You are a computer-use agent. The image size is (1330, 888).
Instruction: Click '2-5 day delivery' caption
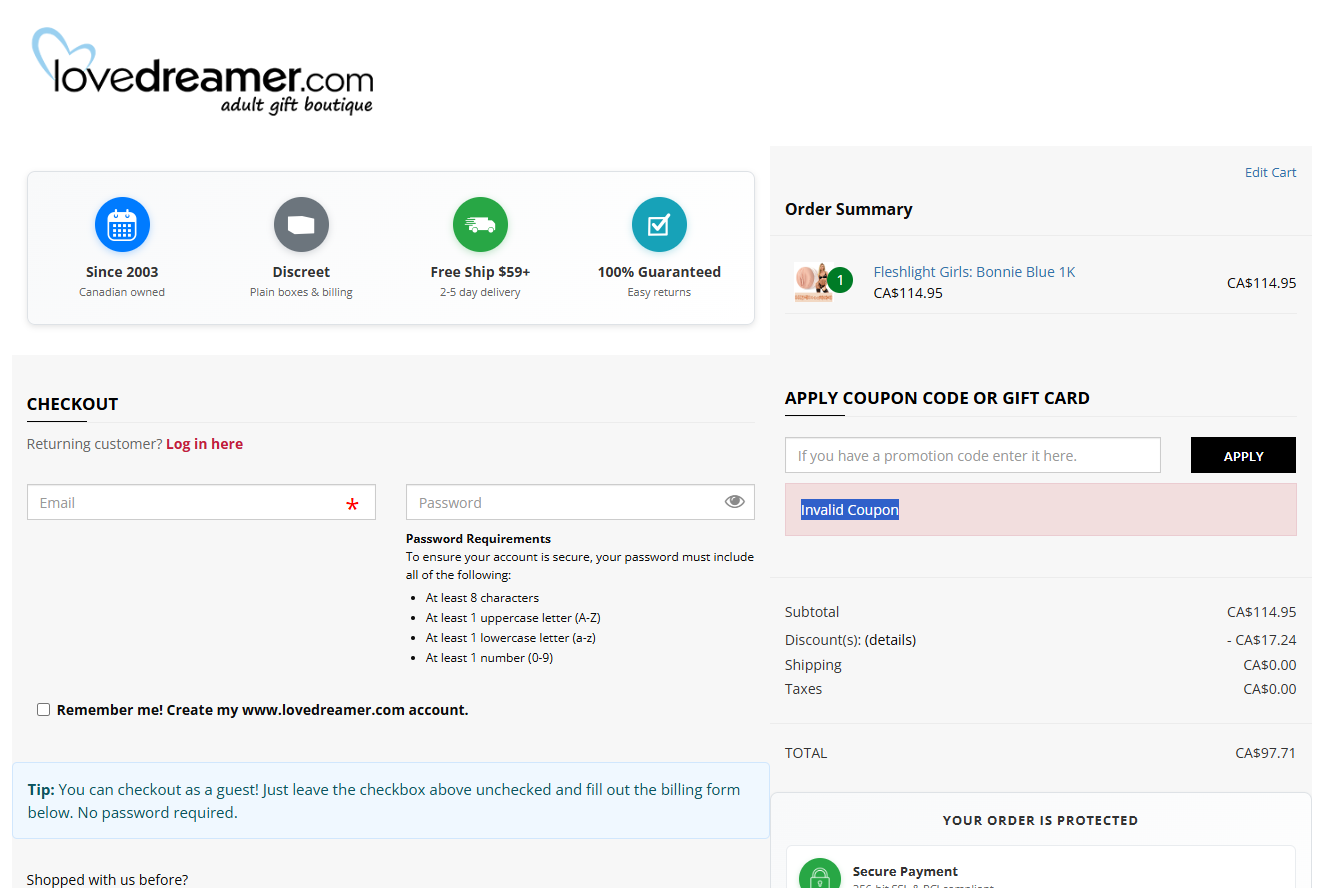(x=480, y=292)
